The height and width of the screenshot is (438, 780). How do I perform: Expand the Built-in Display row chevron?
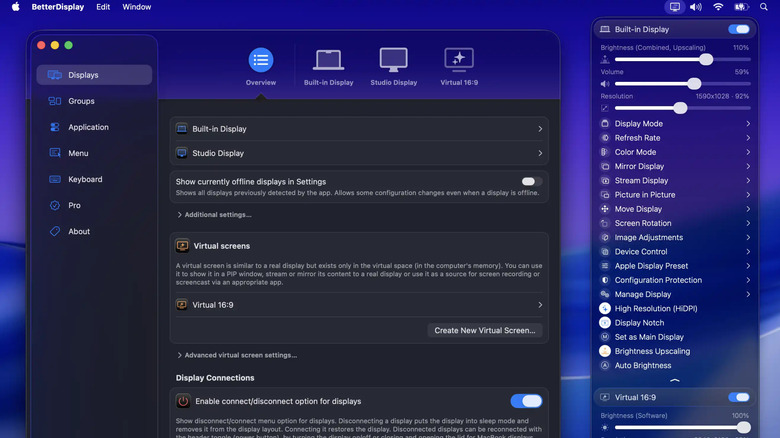(540, 129)
